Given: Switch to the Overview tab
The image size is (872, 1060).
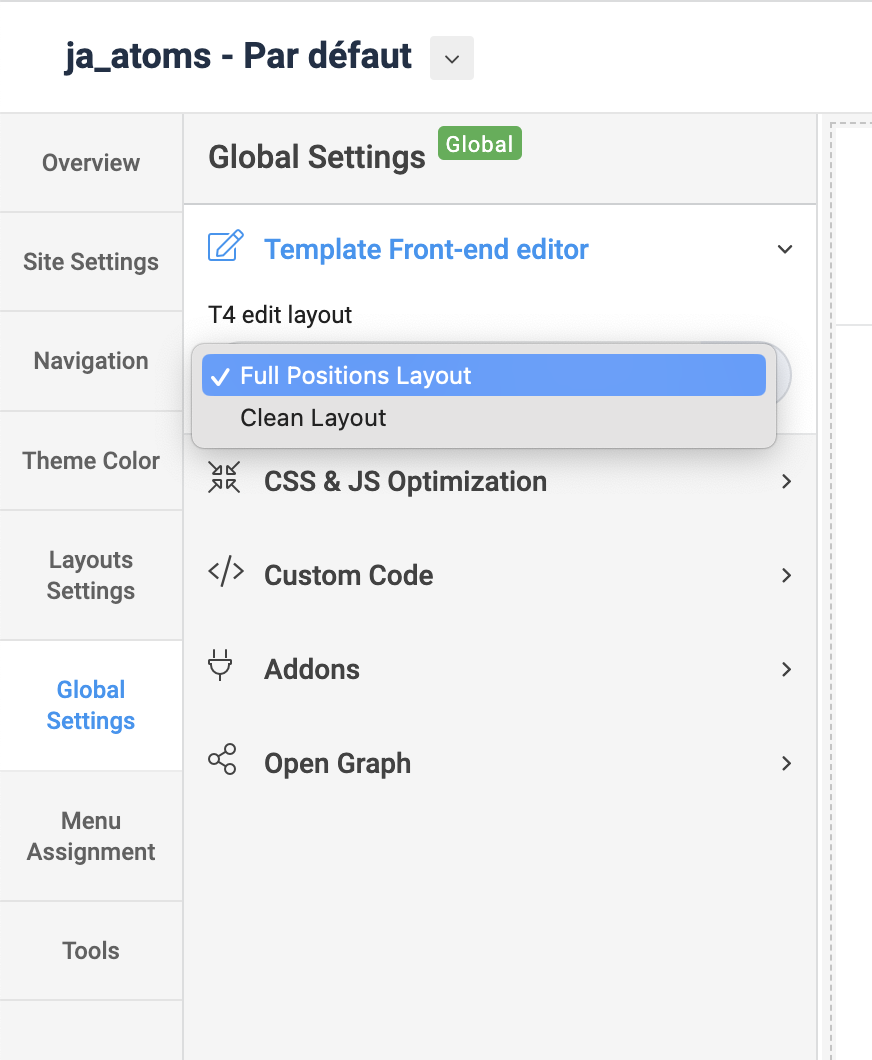Looking at the screenshot, I should 91,163.
